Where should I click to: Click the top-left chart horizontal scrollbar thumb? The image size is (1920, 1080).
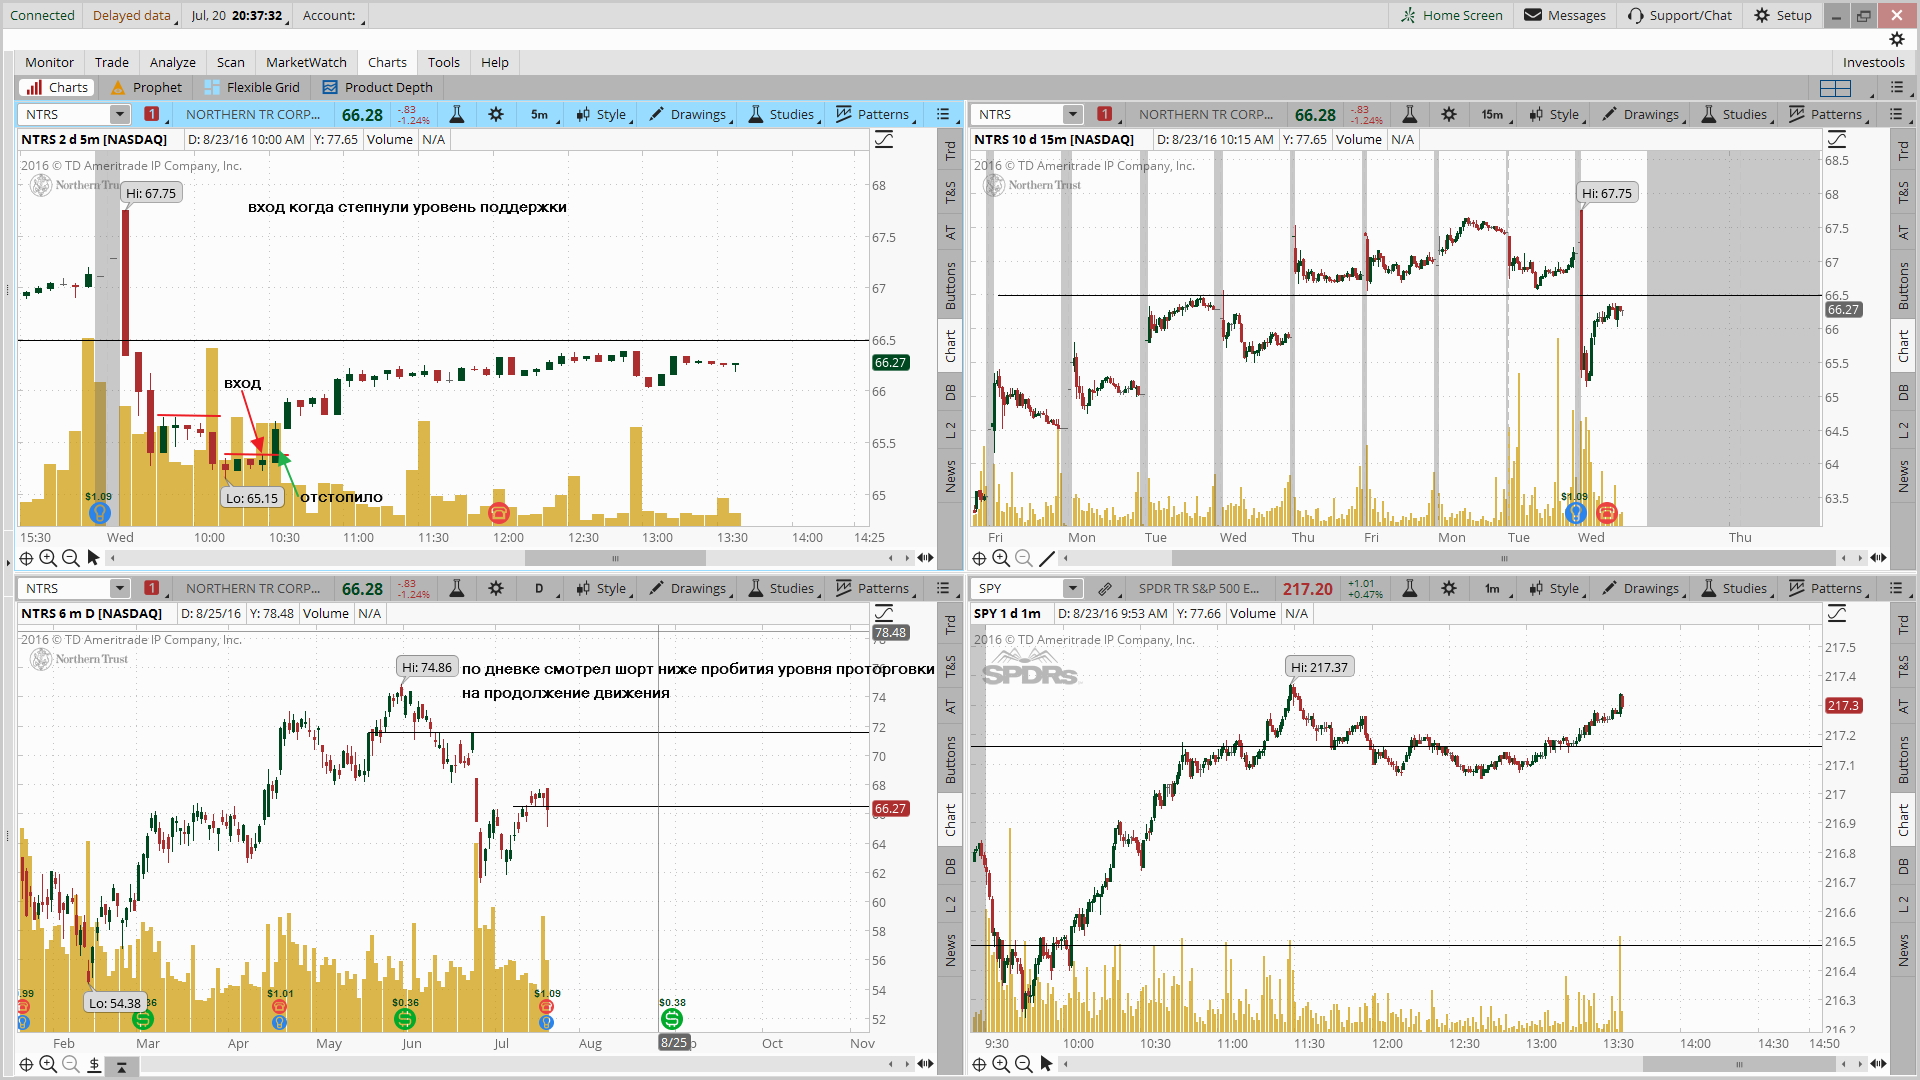tap(615, 558)
